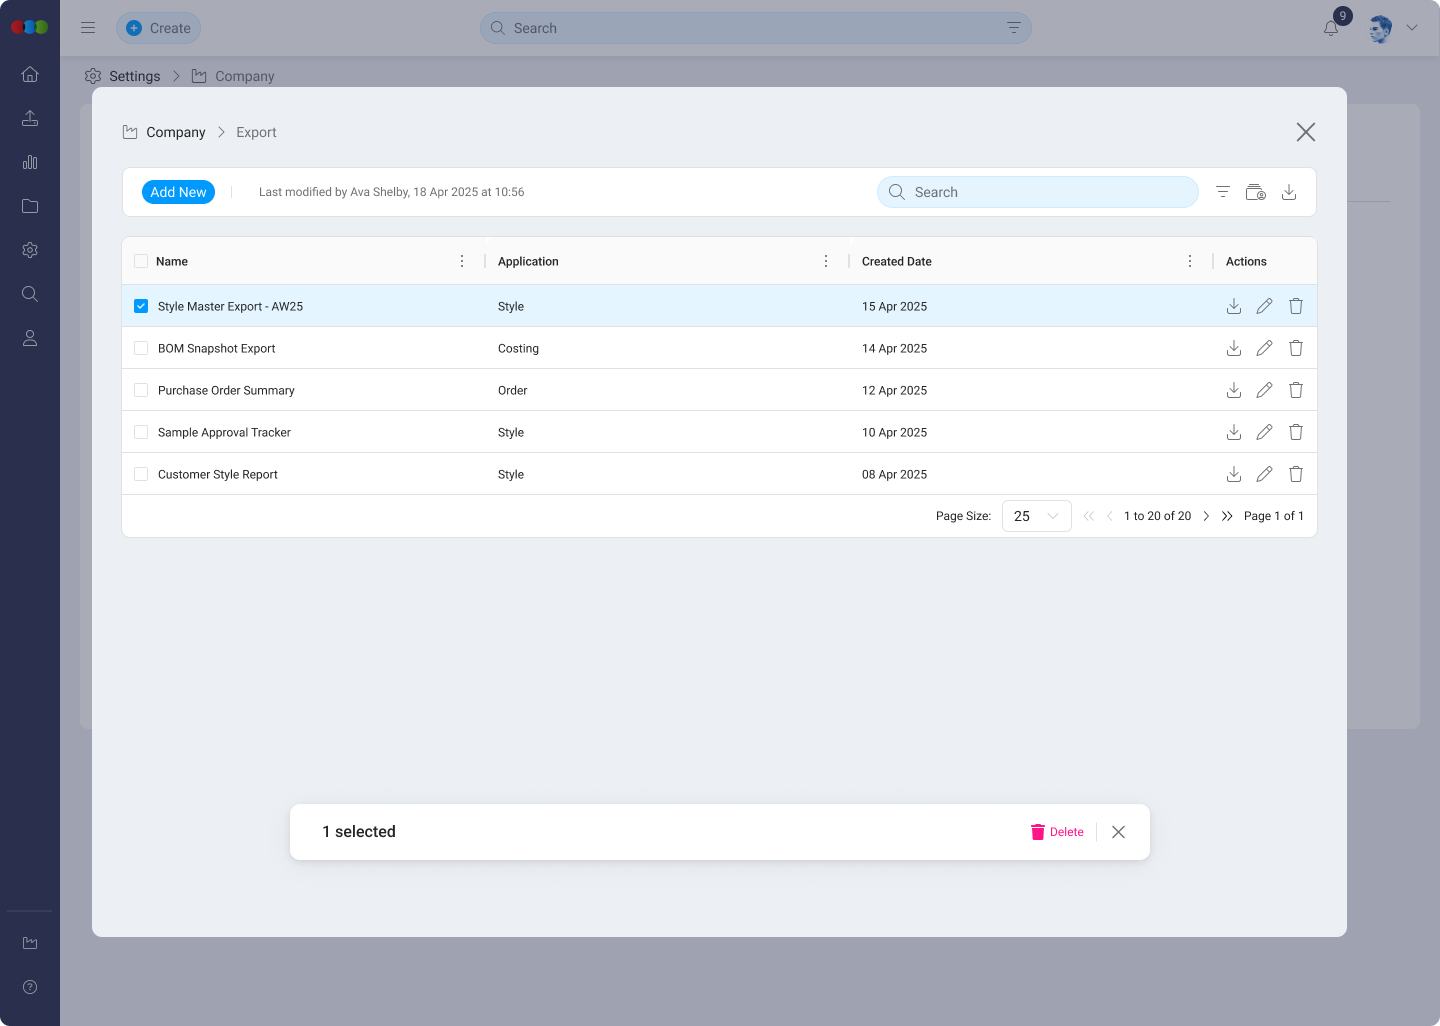Click the Add New button
Viewport: 1440px width, 1026px height.
178,191
